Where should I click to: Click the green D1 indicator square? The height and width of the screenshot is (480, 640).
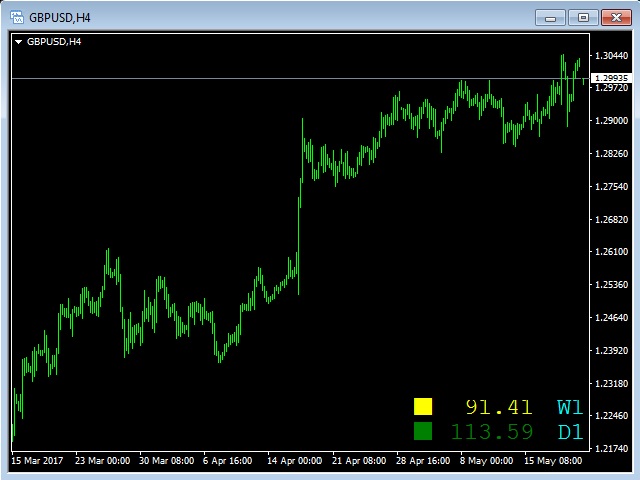423,431
